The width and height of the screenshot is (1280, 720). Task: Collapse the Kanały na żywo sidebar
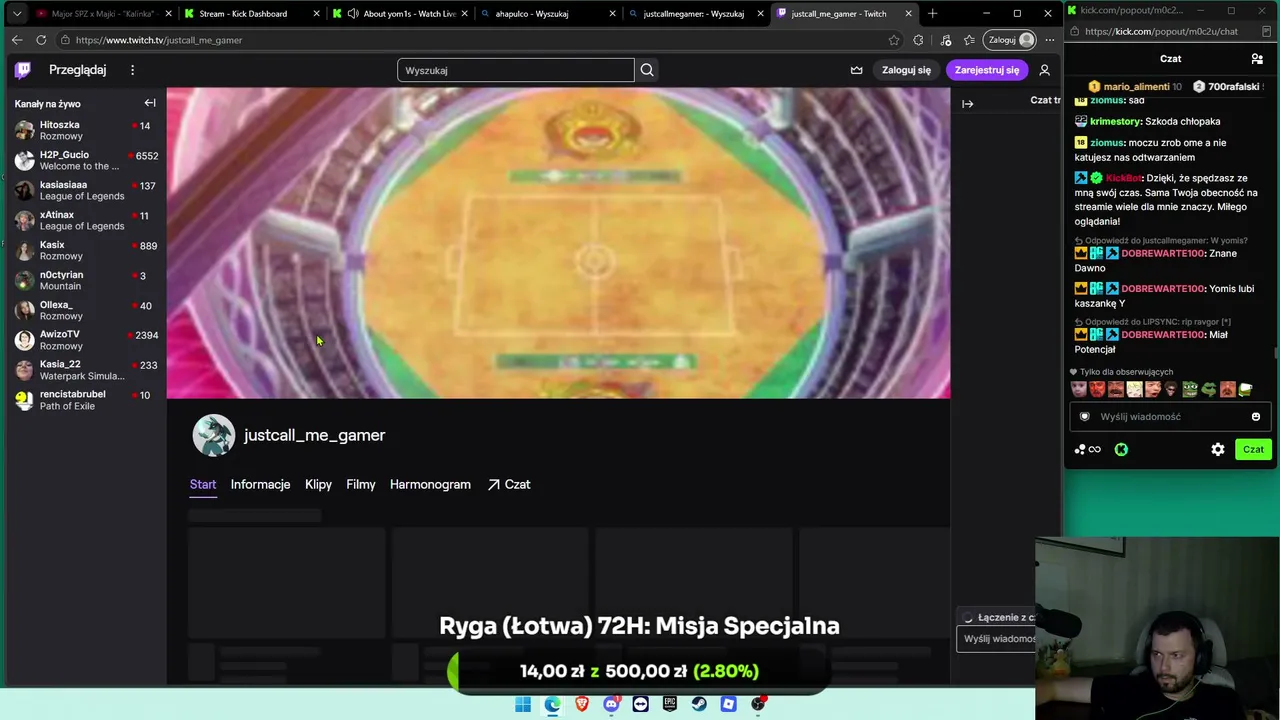click(x=150, y=103)
